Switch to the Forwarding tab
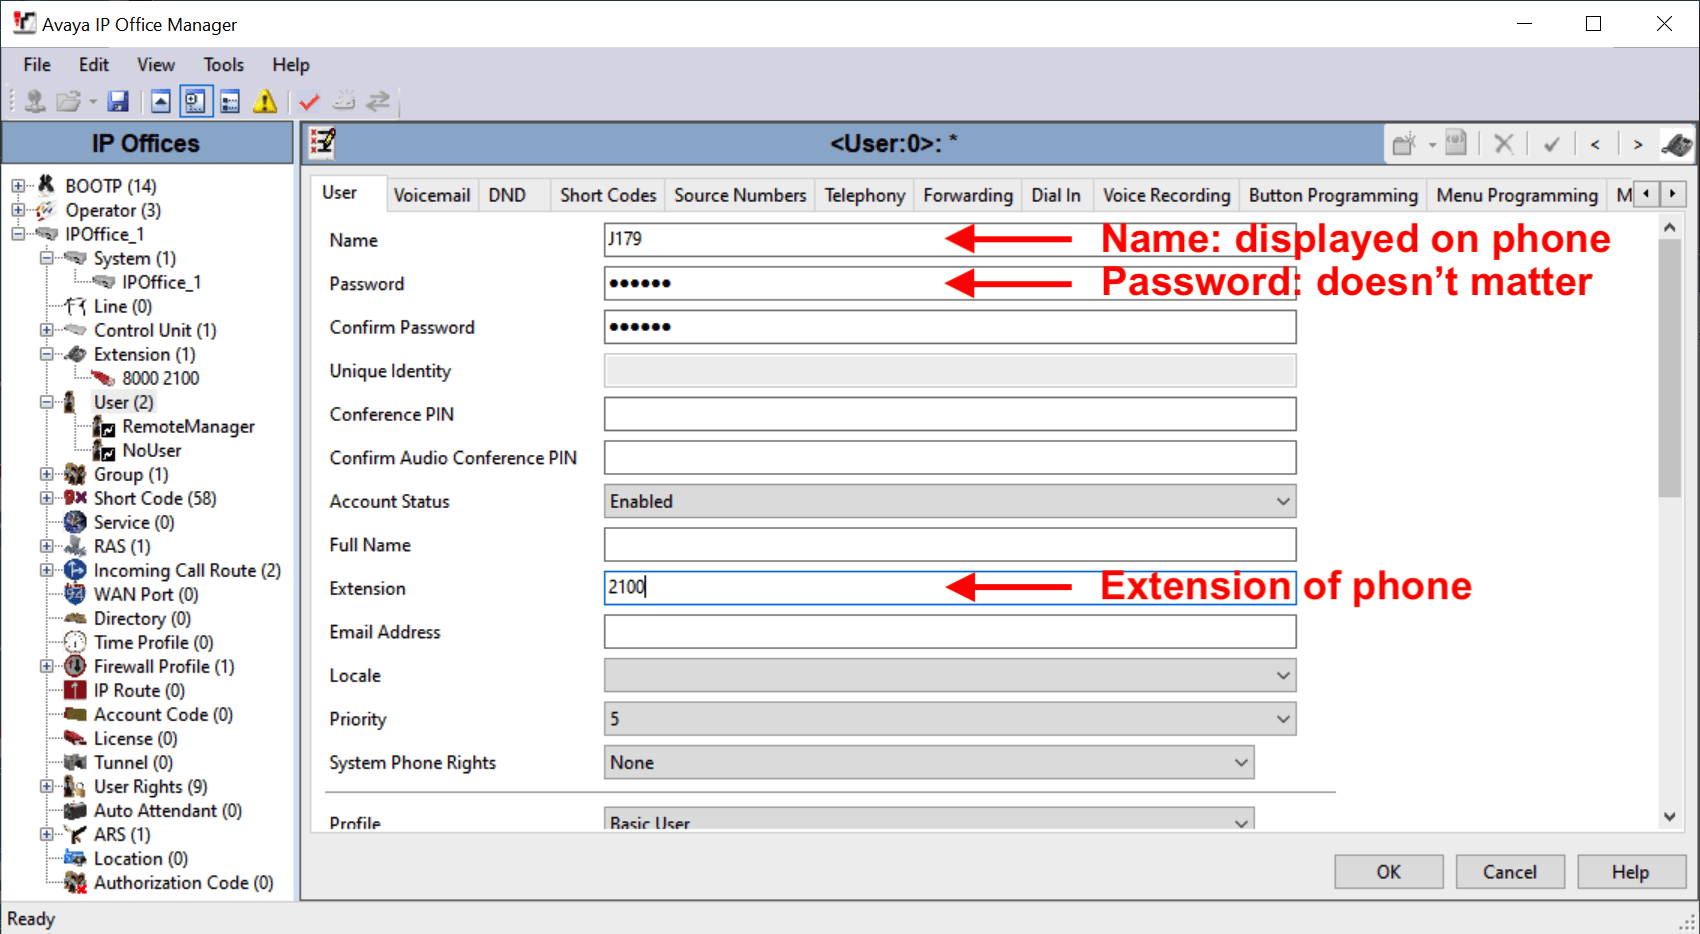1700x934 pixels. pos(968,195)
